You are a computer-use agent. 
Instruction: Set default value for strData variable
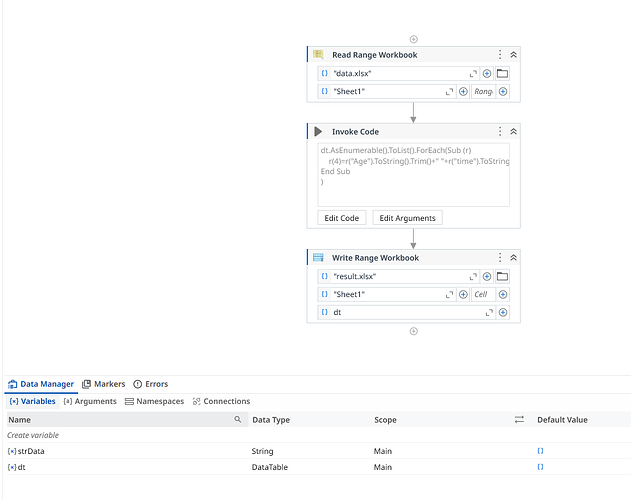click(x=540, y=451)
